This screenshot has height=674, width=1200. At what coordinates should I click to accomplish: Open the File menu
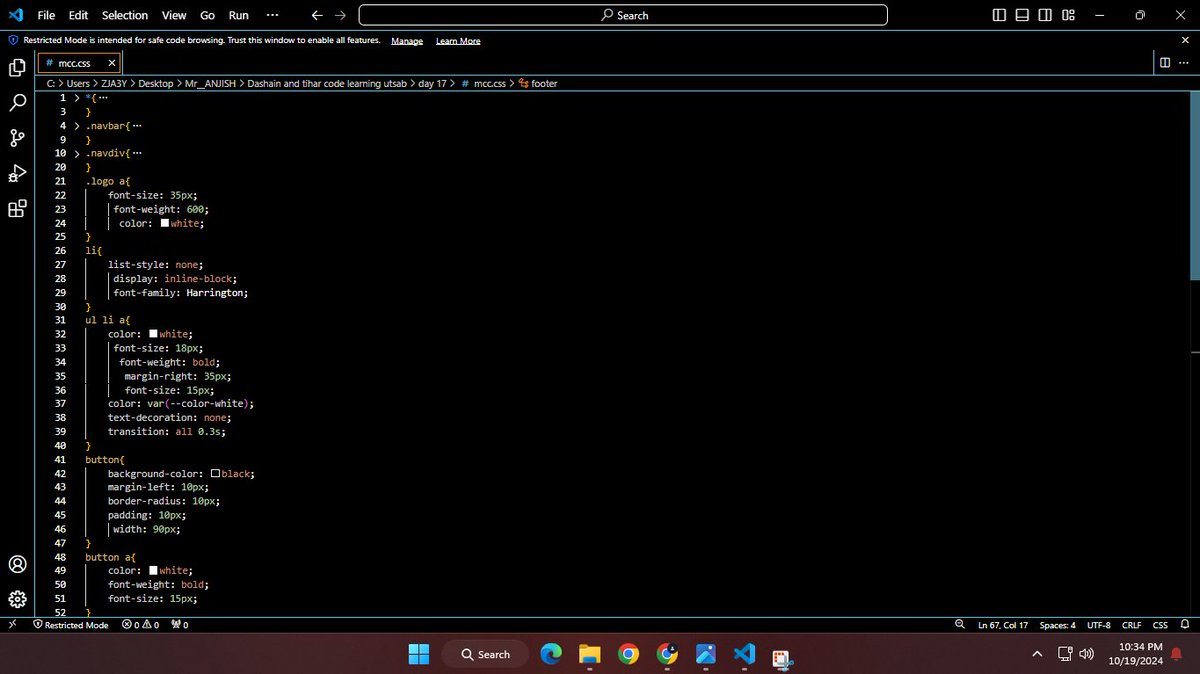[x=46, y=15]
